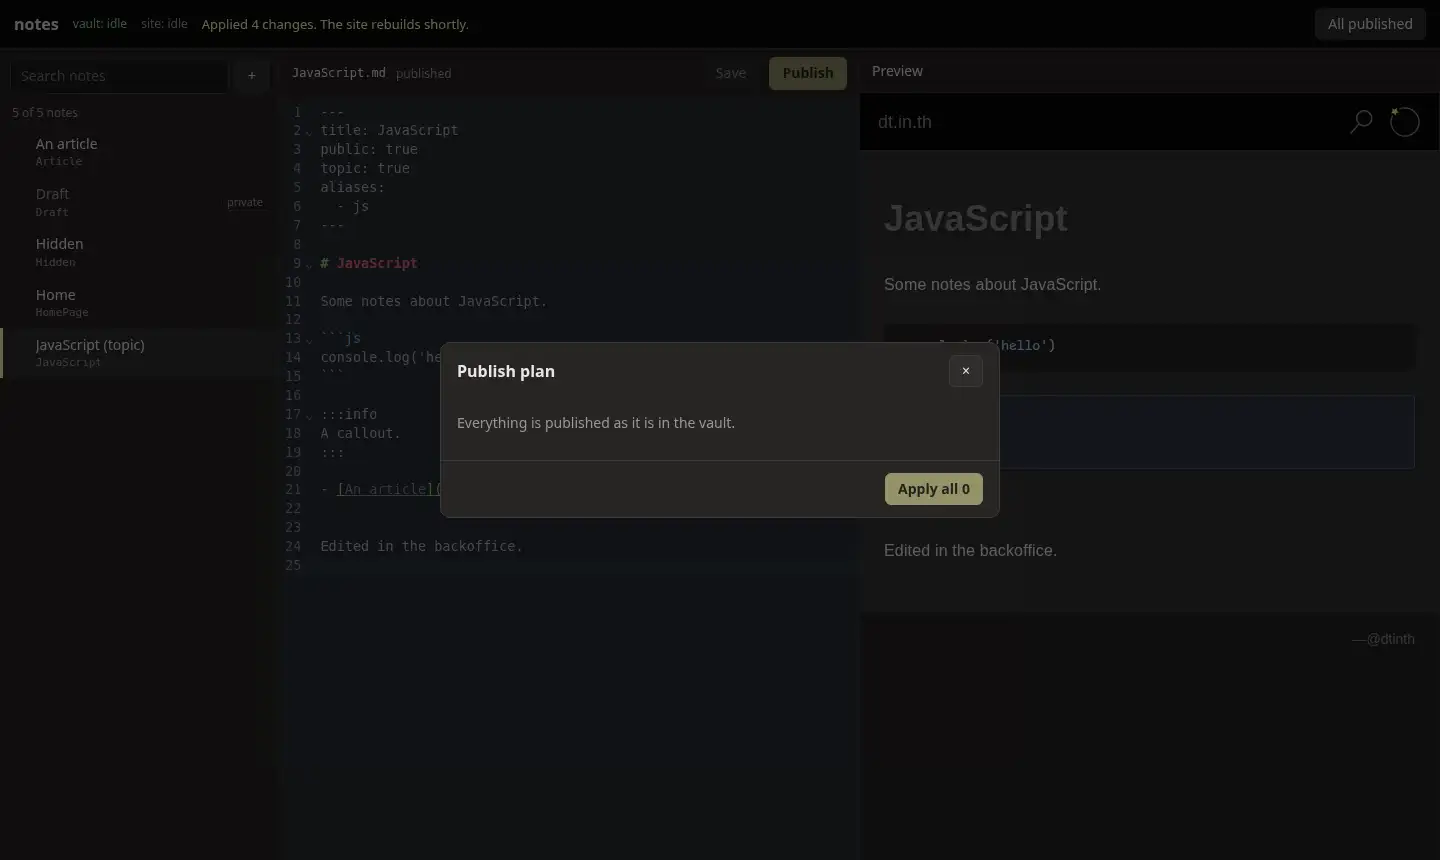The height and width of the screenshot is (860, 1440).
Task: Close the Publish plan dialog
Action: [965, 371]
